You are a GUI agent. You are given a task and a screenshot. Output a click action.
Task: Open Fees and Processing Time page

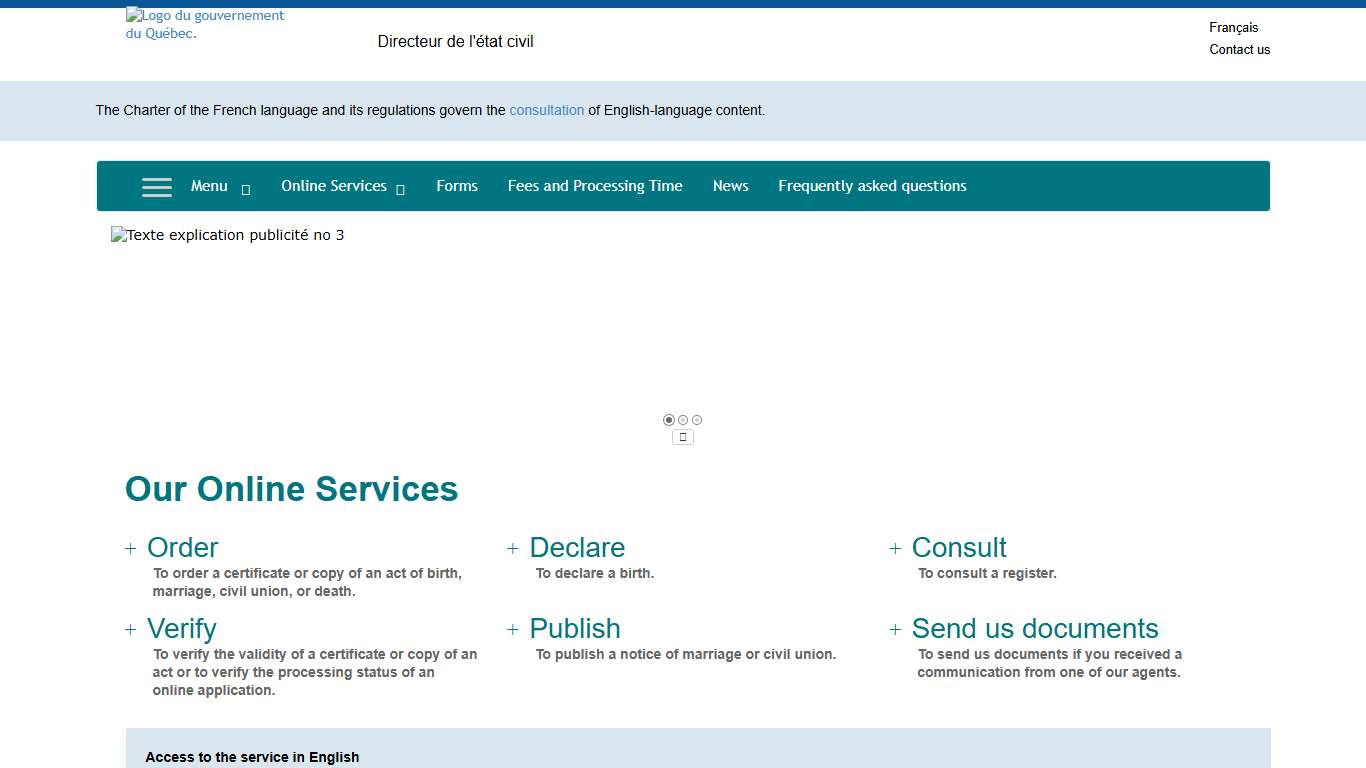(595, 186)
